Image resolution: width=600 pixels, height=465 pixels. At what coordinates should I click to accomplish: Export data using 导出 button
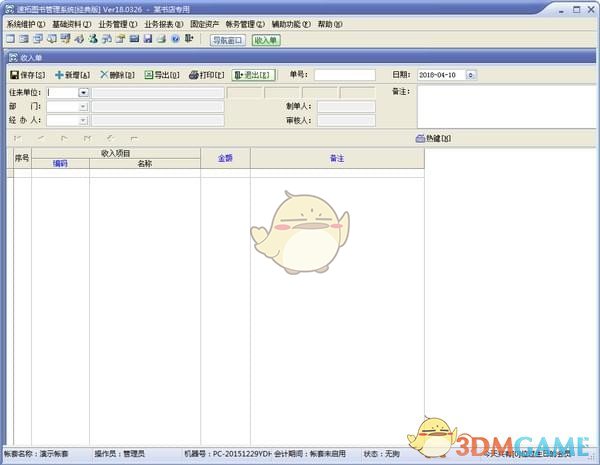coord(162,75)
